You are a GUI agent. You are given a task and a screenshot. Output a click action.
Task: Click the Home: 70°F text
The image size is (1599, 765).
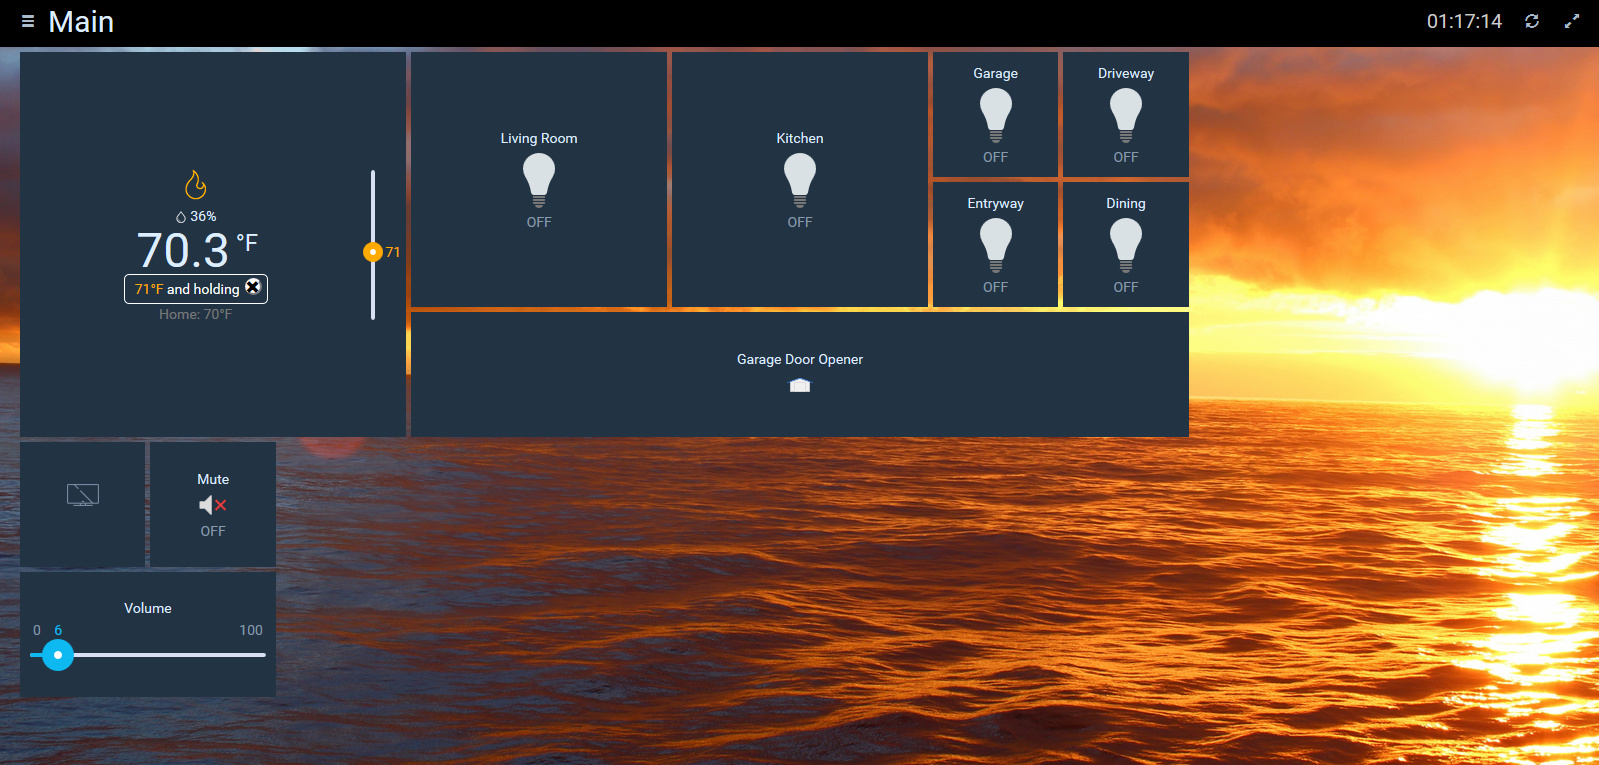(x=196, y=314)
